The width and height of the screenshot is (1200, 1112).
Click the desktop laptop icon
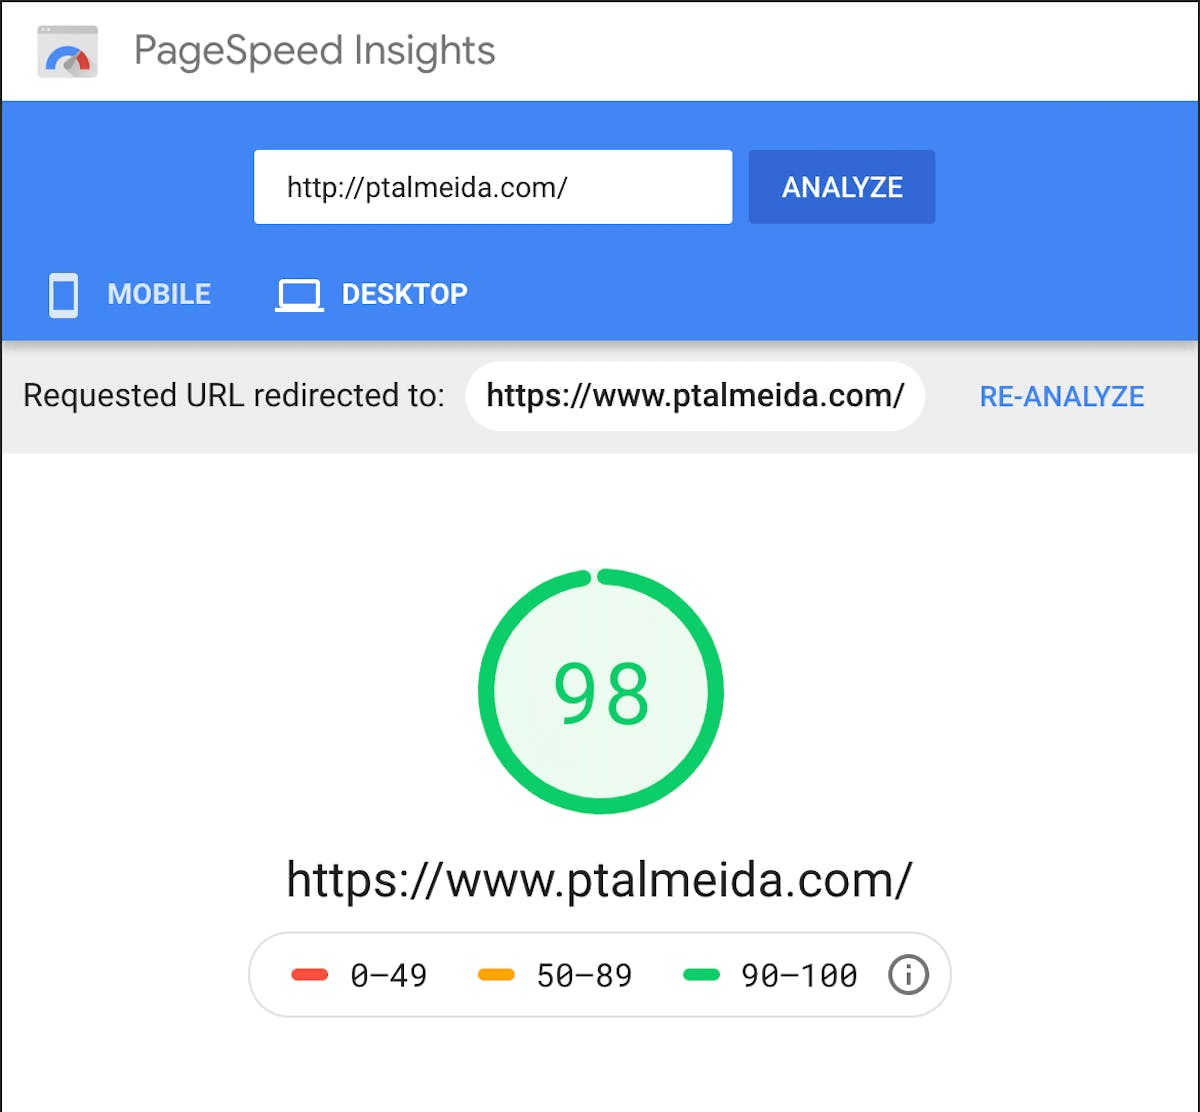coord(299,295)
